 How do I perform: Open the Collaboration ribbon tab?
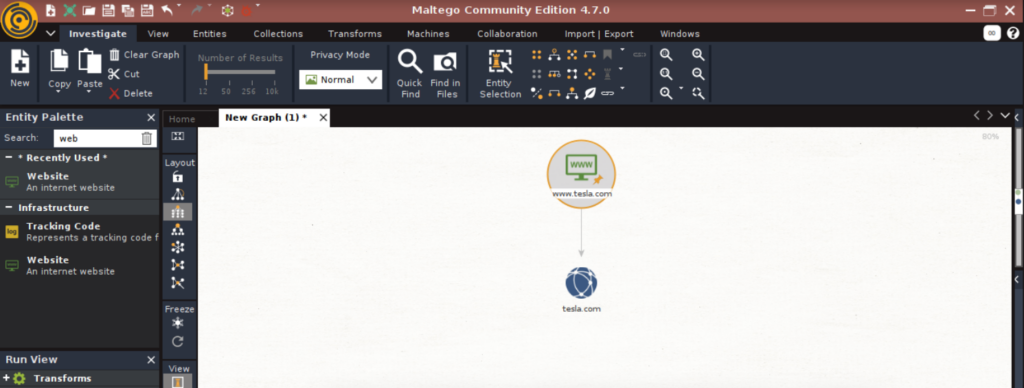[507, 34]
